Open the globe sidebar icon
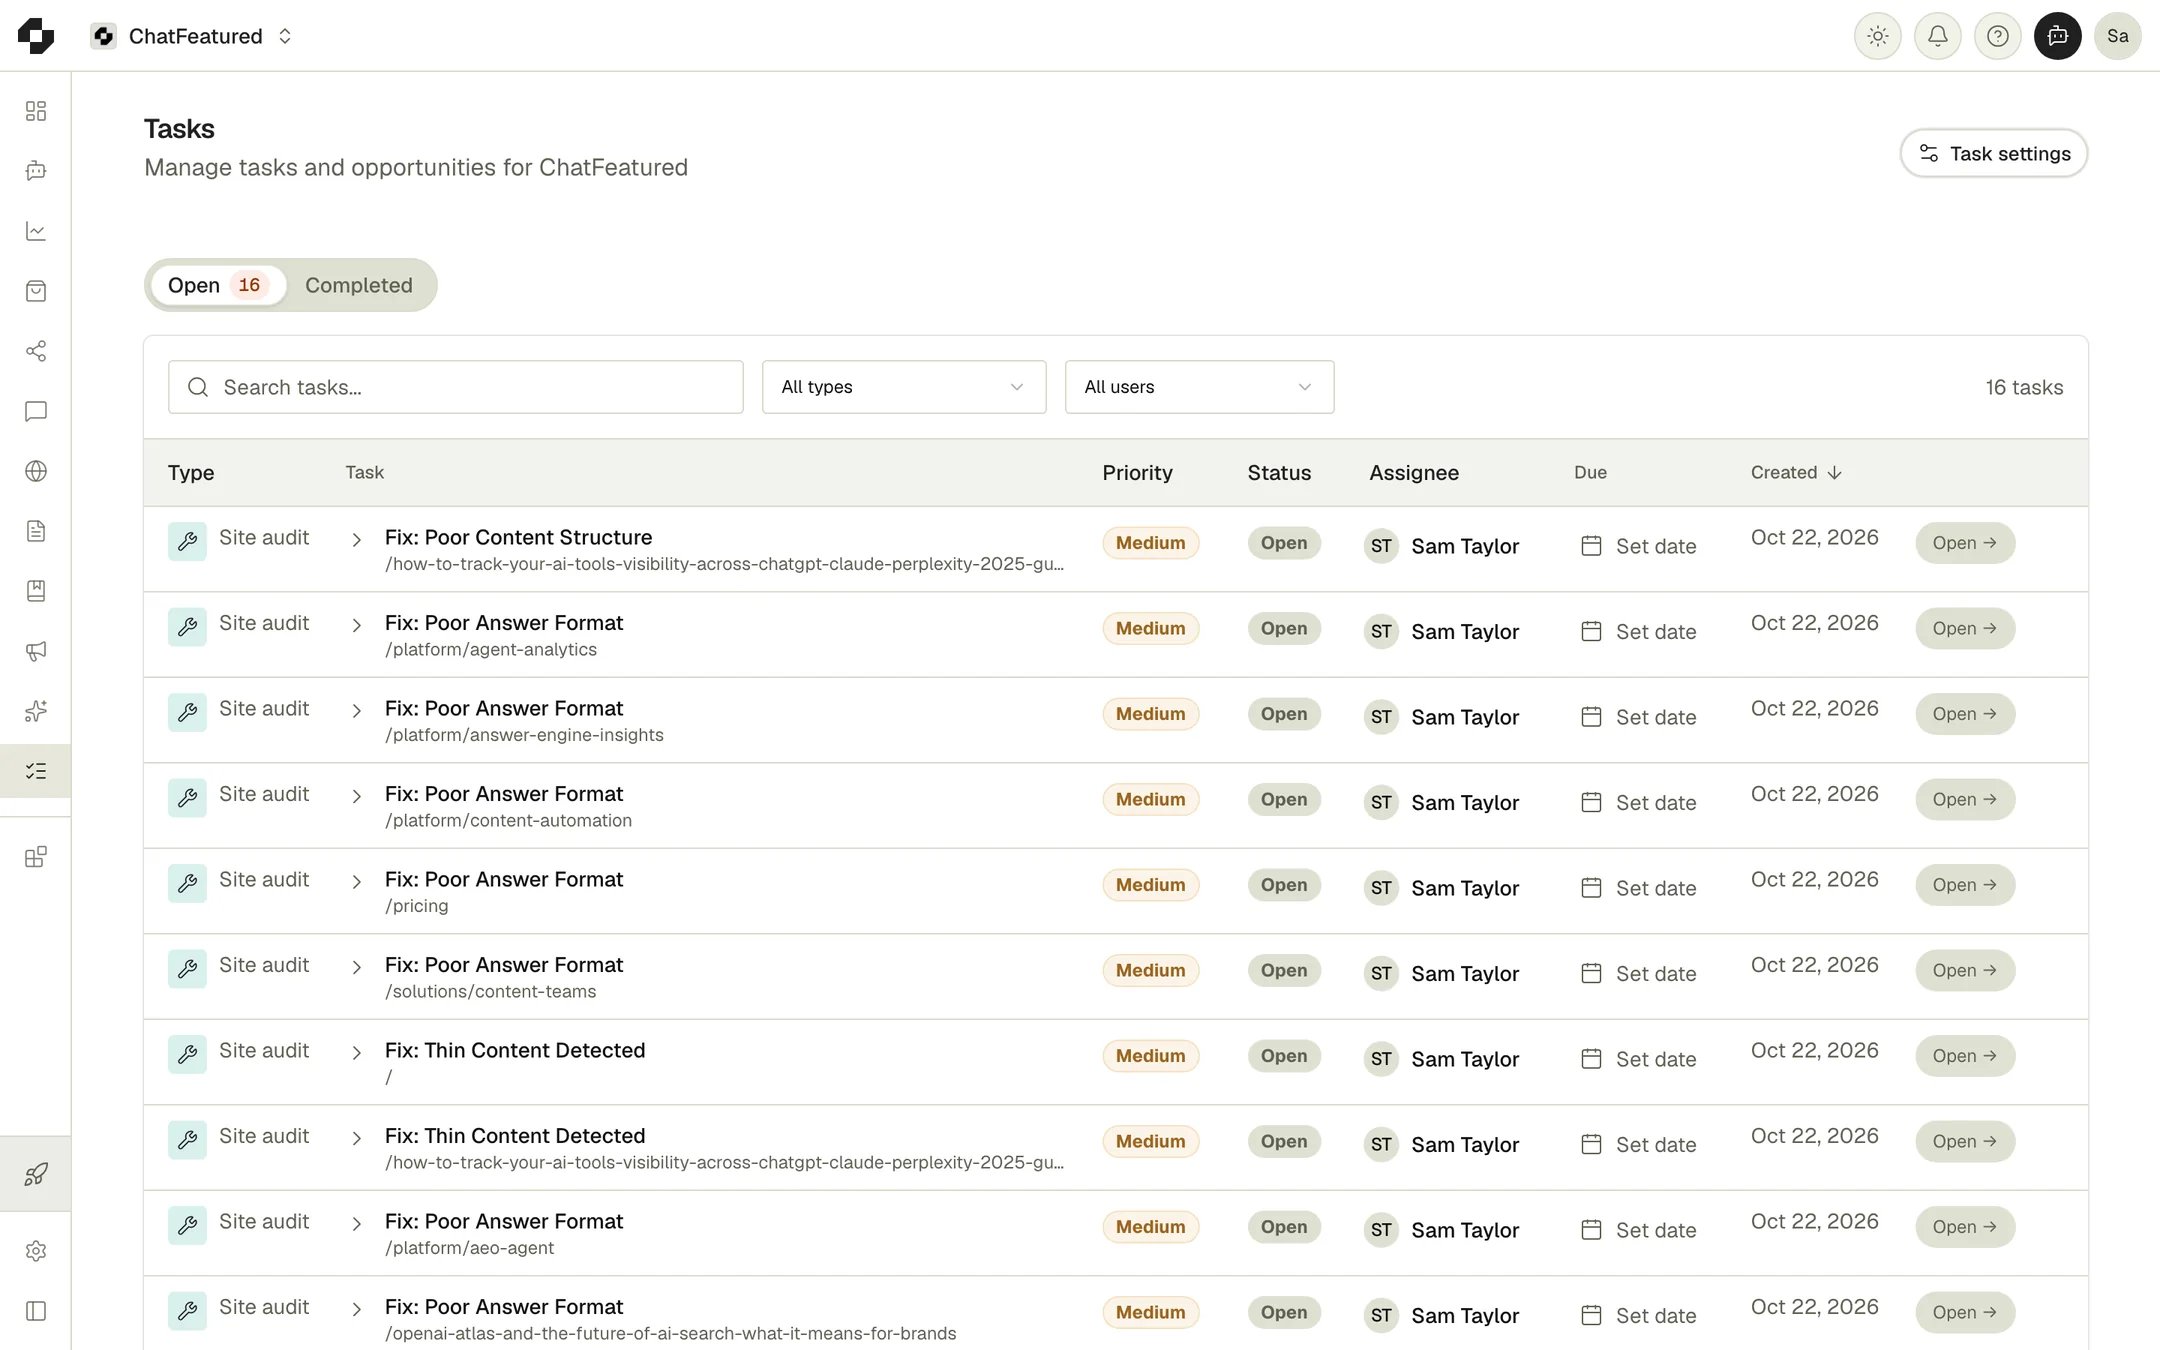Viewport: 2160px width, 1350px height. [x=36, y=471]
